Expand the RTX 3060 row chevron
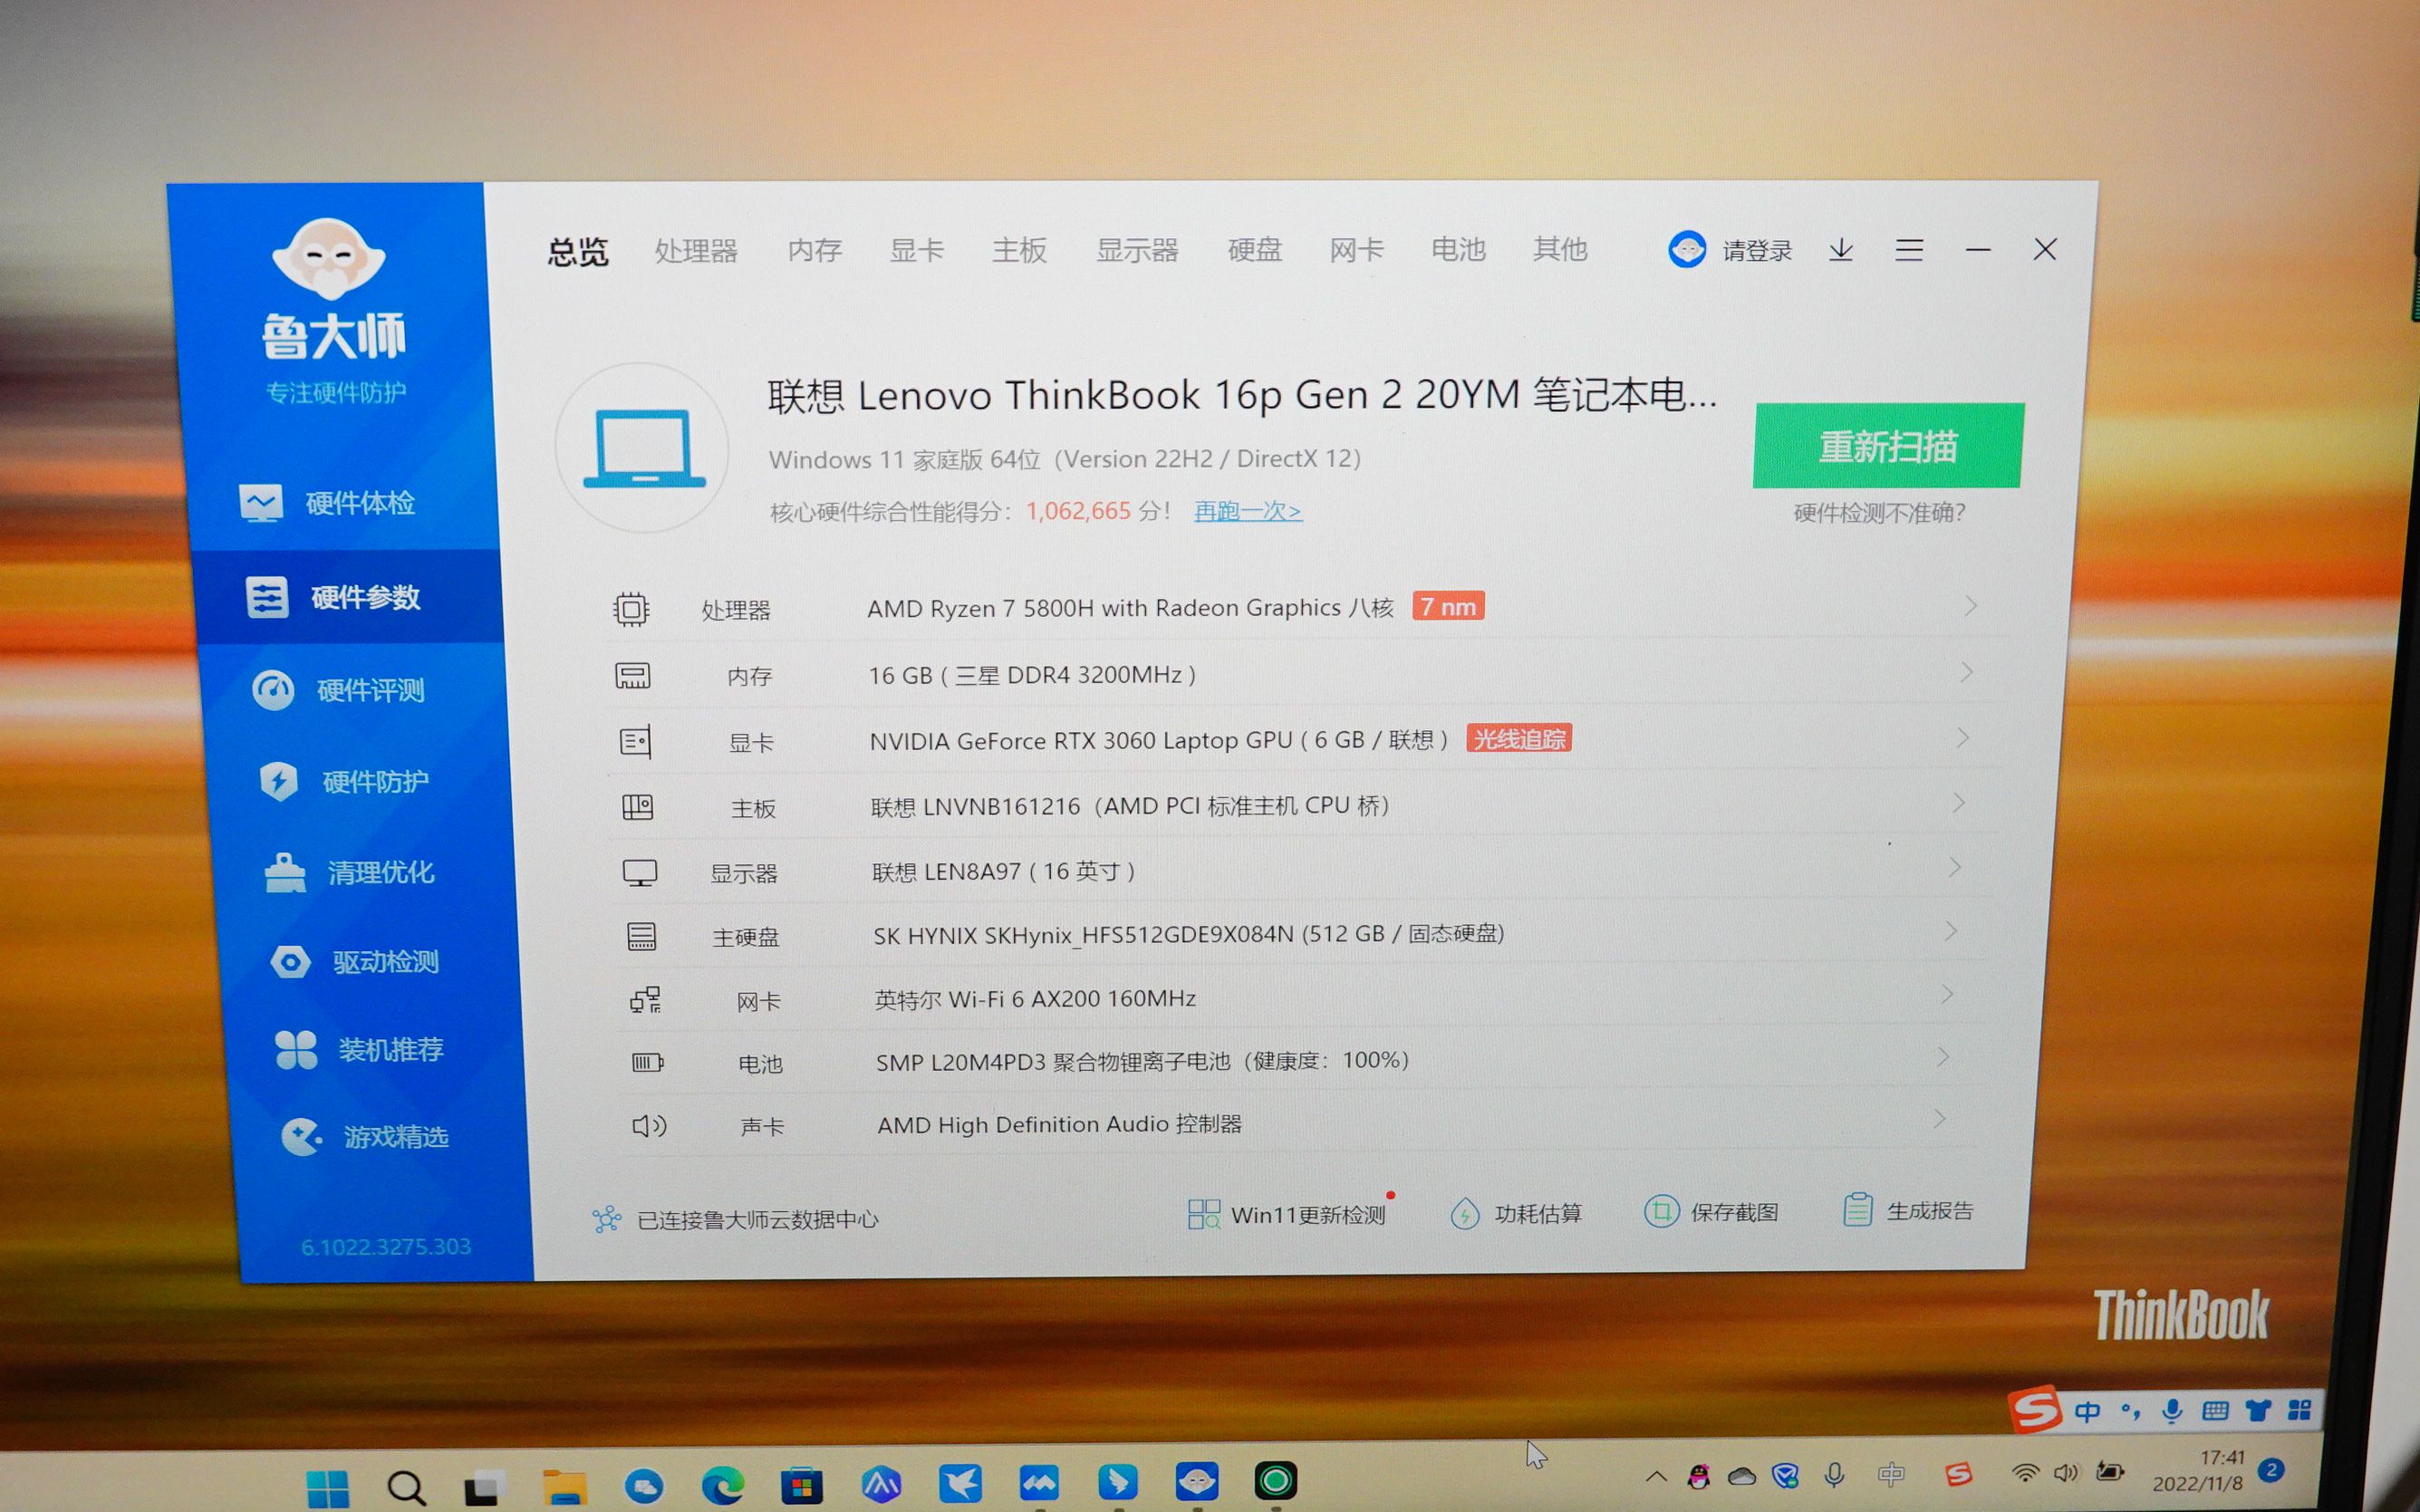The width and height of the screenshot is (2420, 1512). [1962, 738]
